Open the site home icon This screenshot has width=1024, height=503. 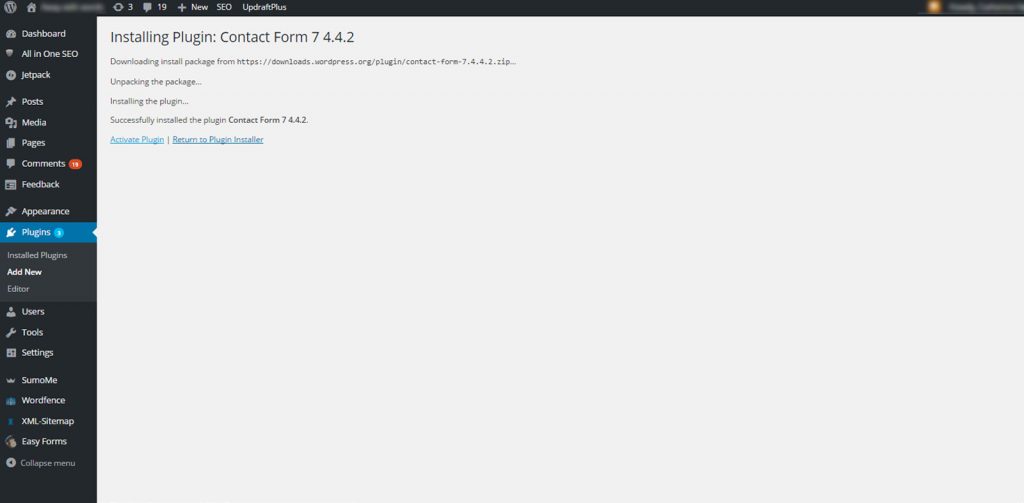coord(31,7)
